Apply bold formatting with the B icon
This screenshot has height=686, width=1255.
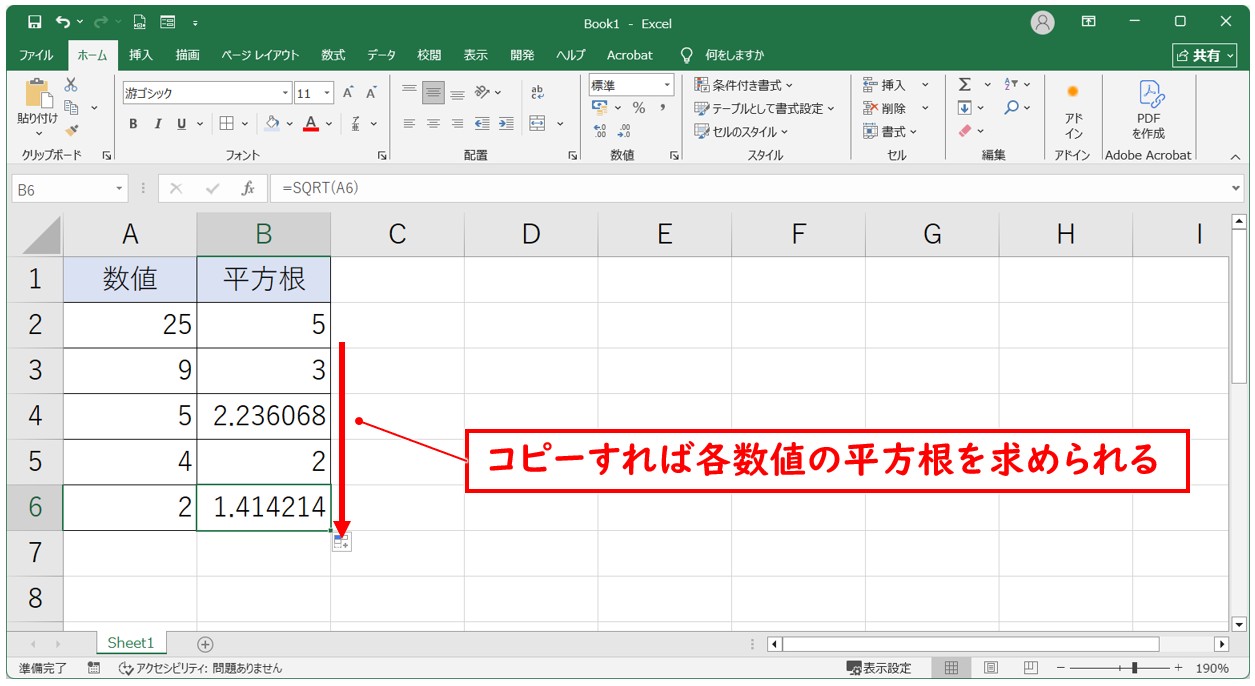click(x=133, y=124)
